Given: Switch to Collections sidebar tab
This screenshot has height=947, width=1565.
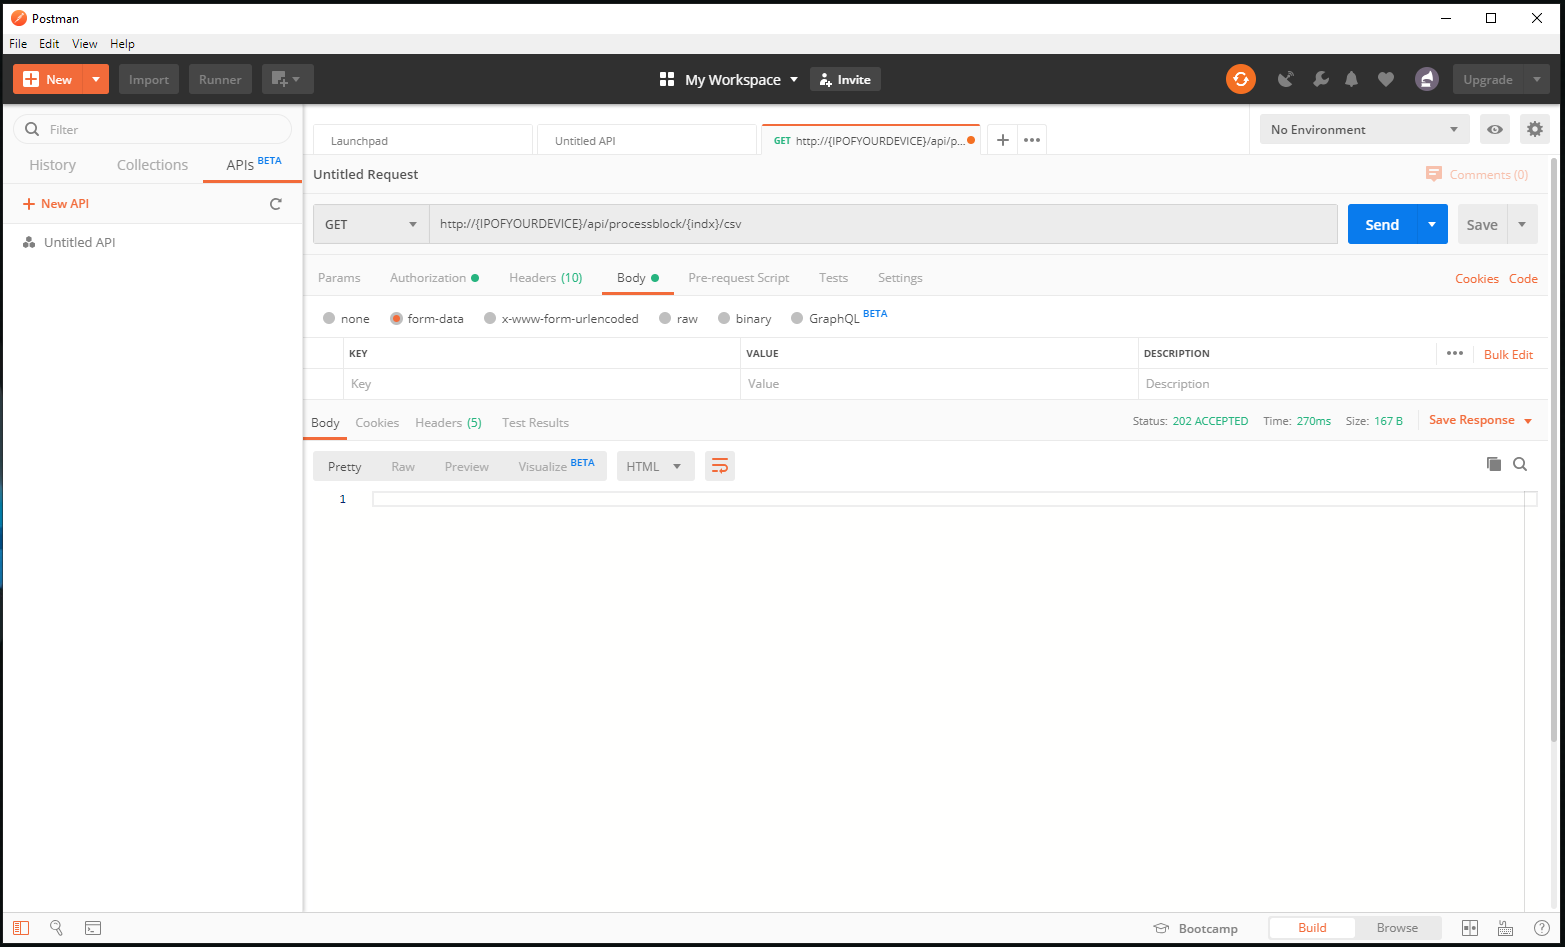Looking at the screenshot, I should point(152,165).
